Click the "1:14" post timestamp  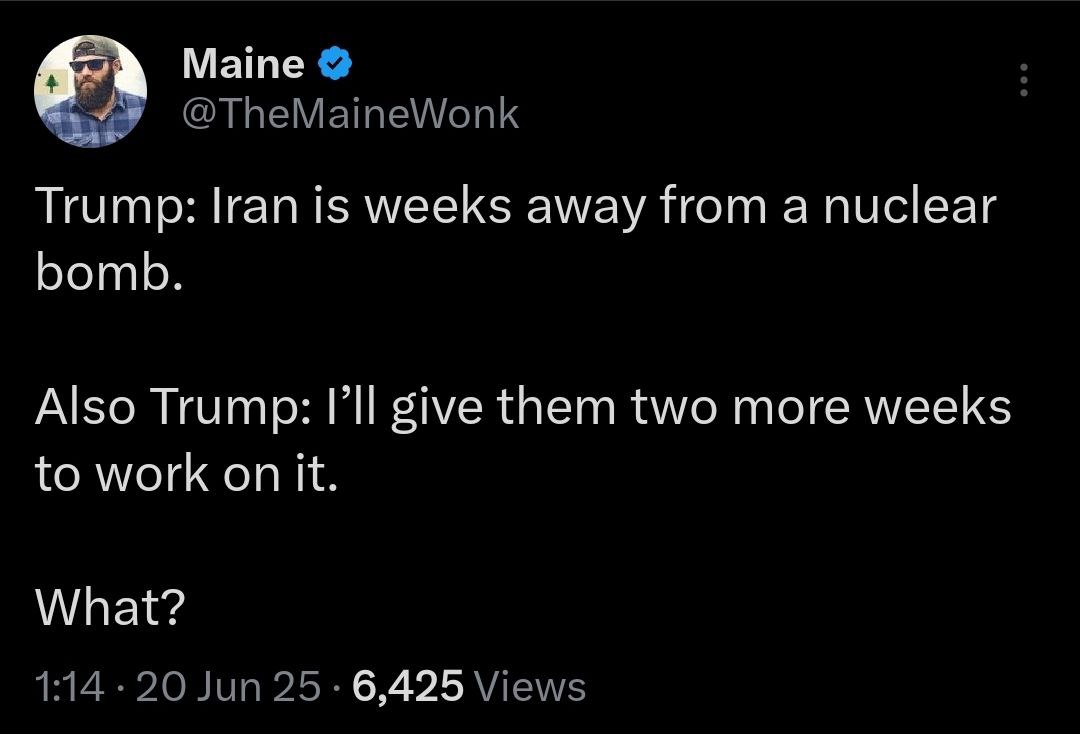(x=68, y=687)
